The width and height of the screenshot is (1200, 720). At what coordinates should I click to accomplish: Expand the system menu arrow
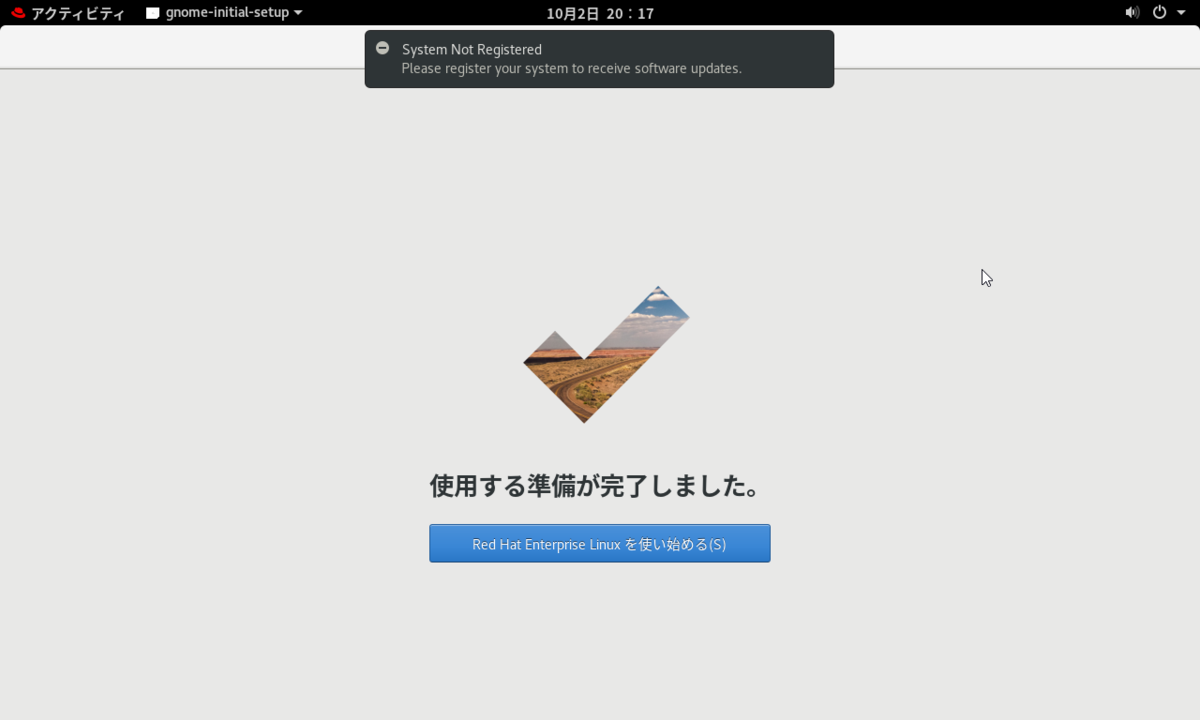pyautogui.click(x=1181, y=13)
